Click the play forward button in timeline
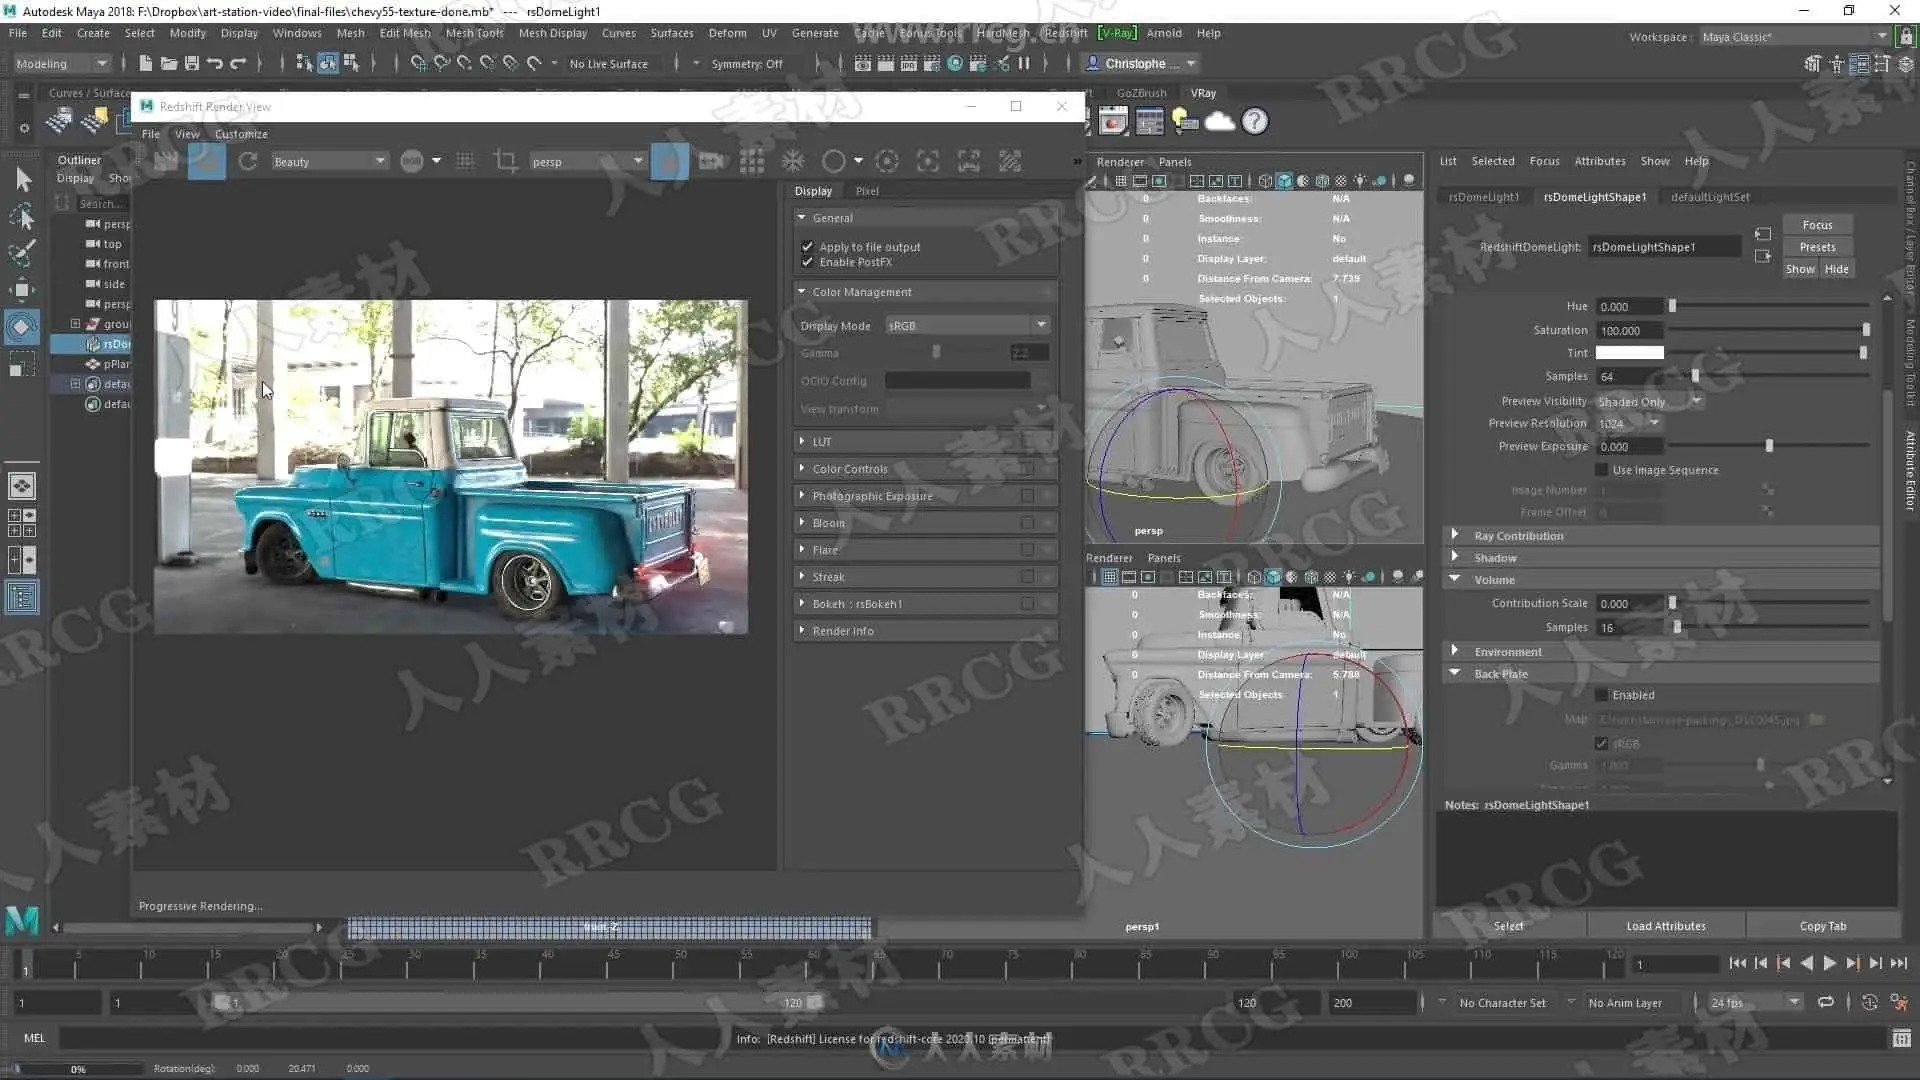1920x1080 pixels. pos(1829,963)
